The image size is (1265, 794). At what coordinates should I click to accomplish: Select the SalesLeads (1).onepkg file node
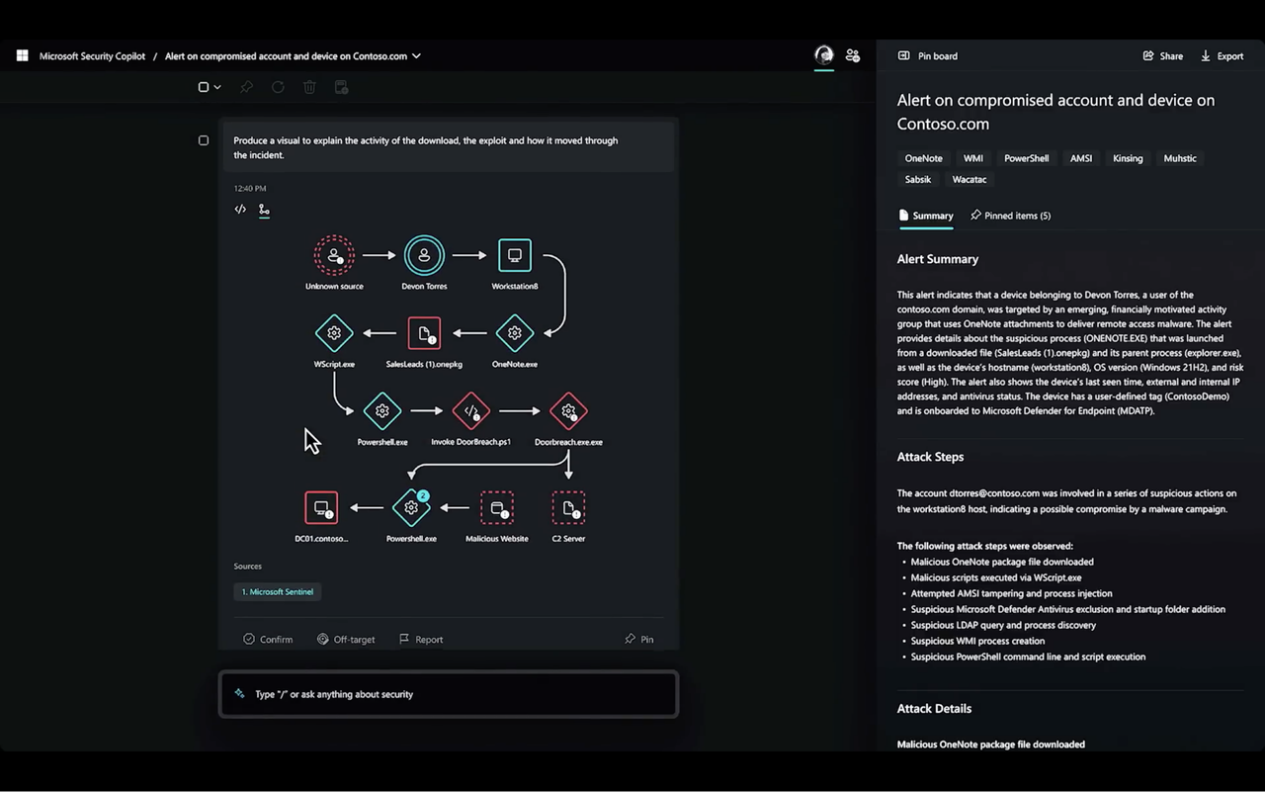424,333
